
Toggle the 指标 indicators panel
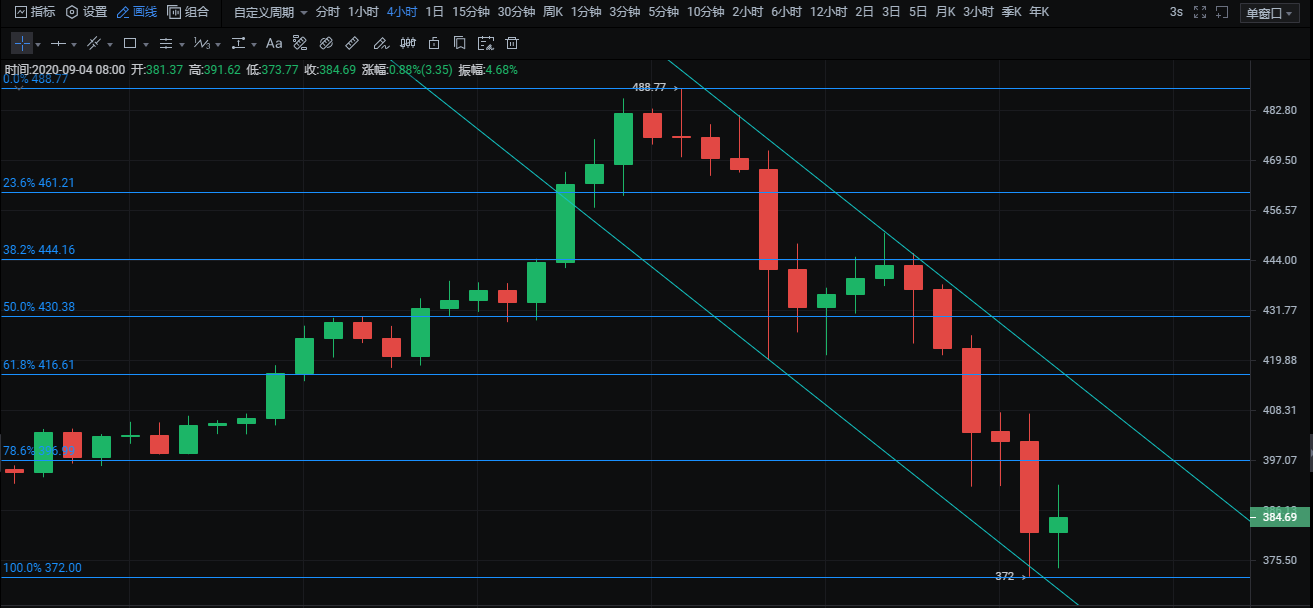coord(35,12)
